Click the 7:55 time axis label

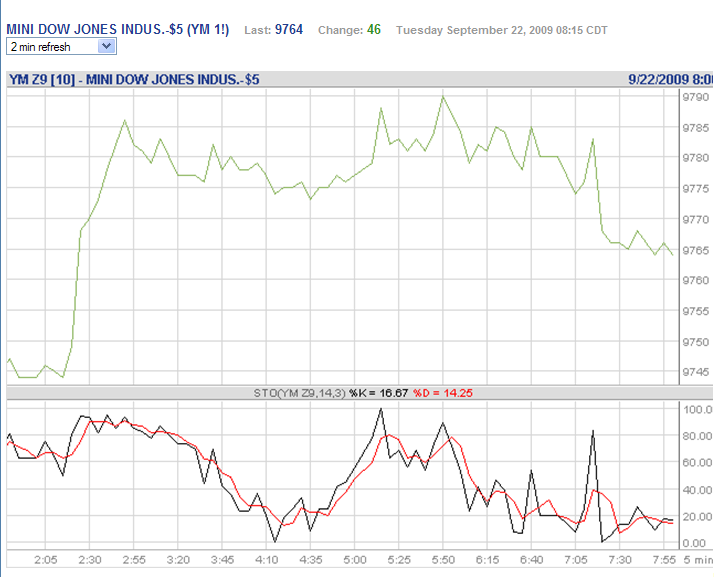[x=664, y=560]
